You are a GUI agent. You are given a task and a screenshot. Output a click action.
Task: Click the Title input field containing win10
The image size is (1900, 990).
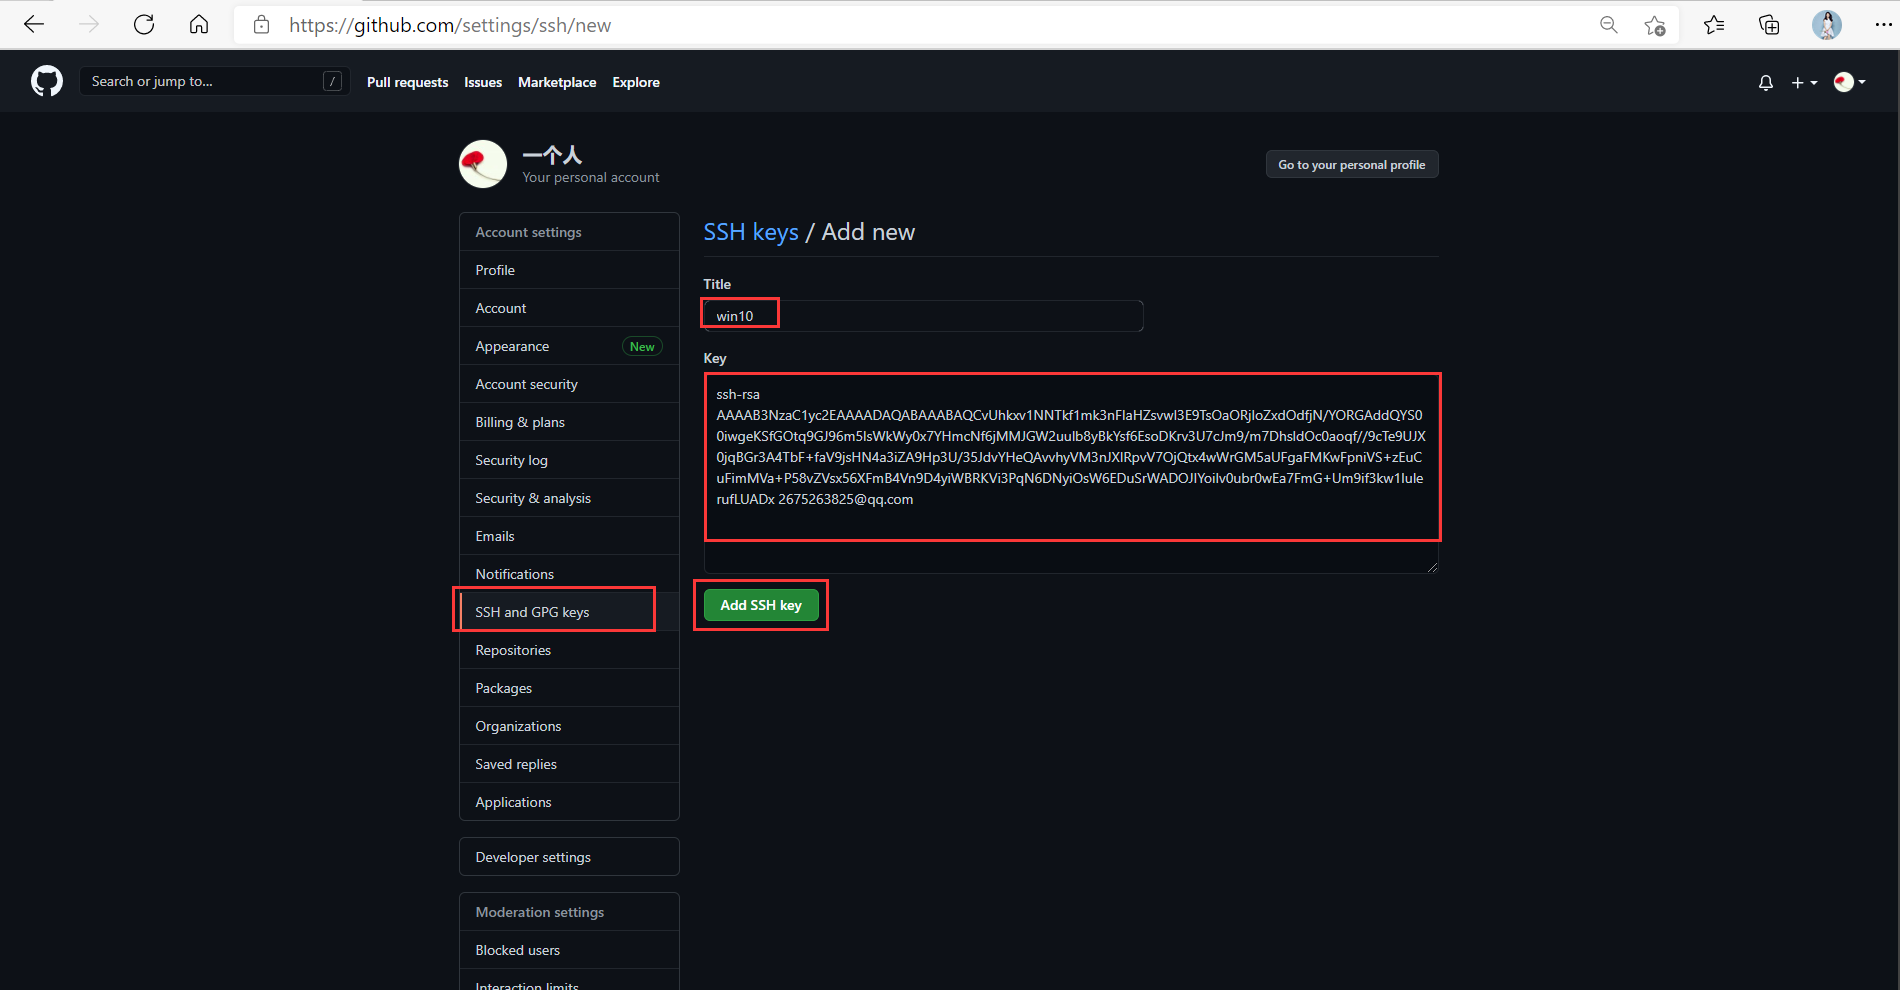coord(922,316)
